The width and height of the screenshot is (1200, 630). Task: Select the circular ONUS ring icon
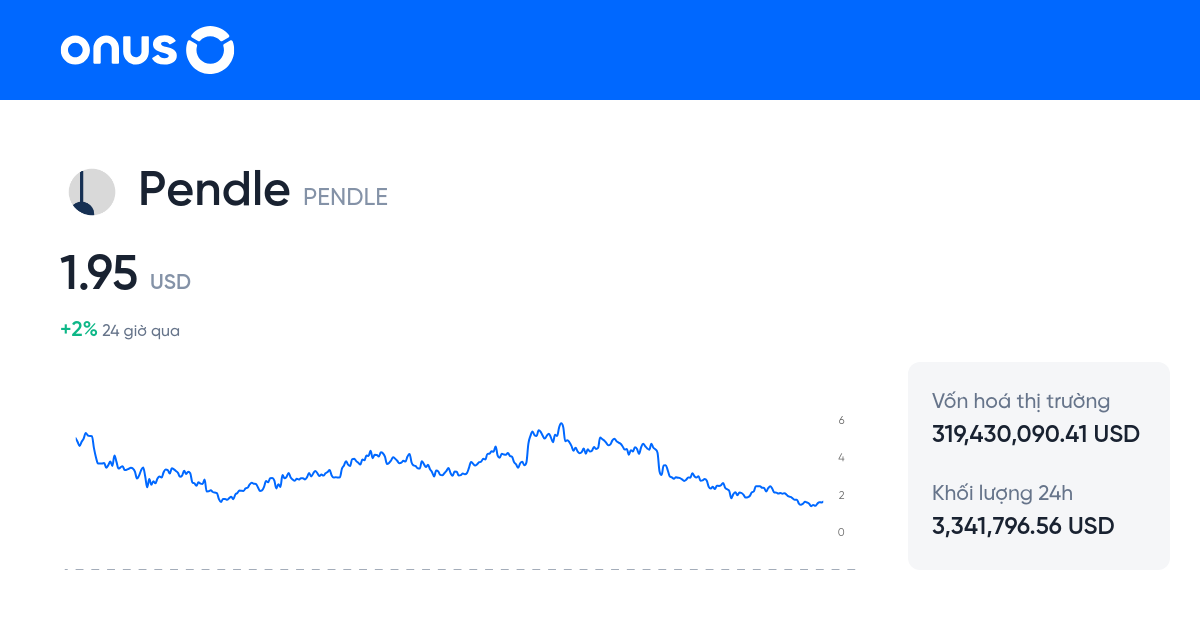[x=211, y=49]
